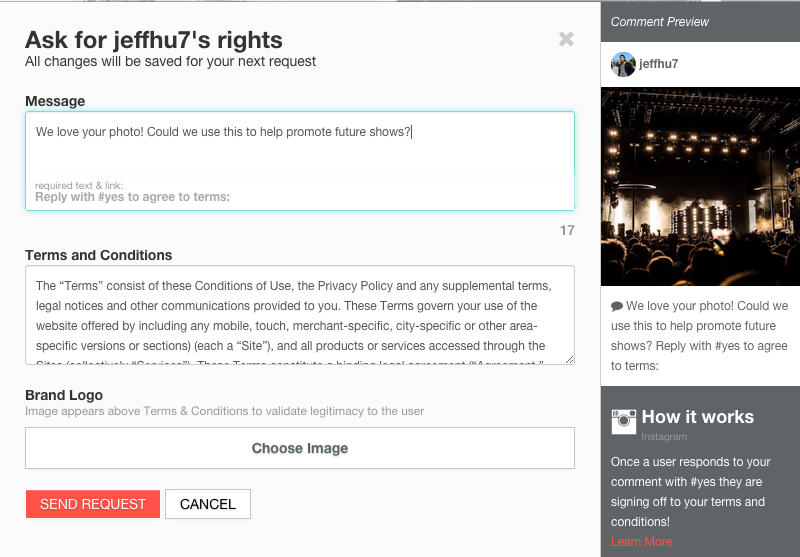Click jeffhu7's profile avatar
Viewport: 800px width, 557px height.
tap(623, 64)
